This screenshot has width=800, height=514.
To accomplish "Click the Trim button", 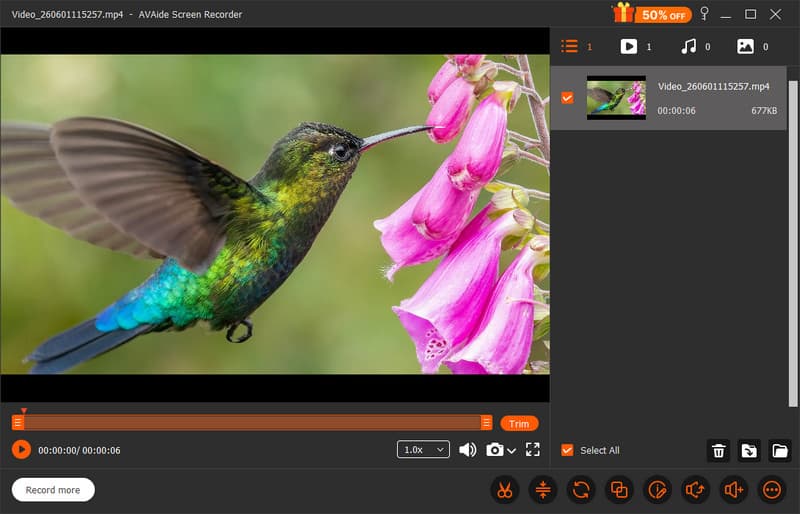I will click(519, 424).
